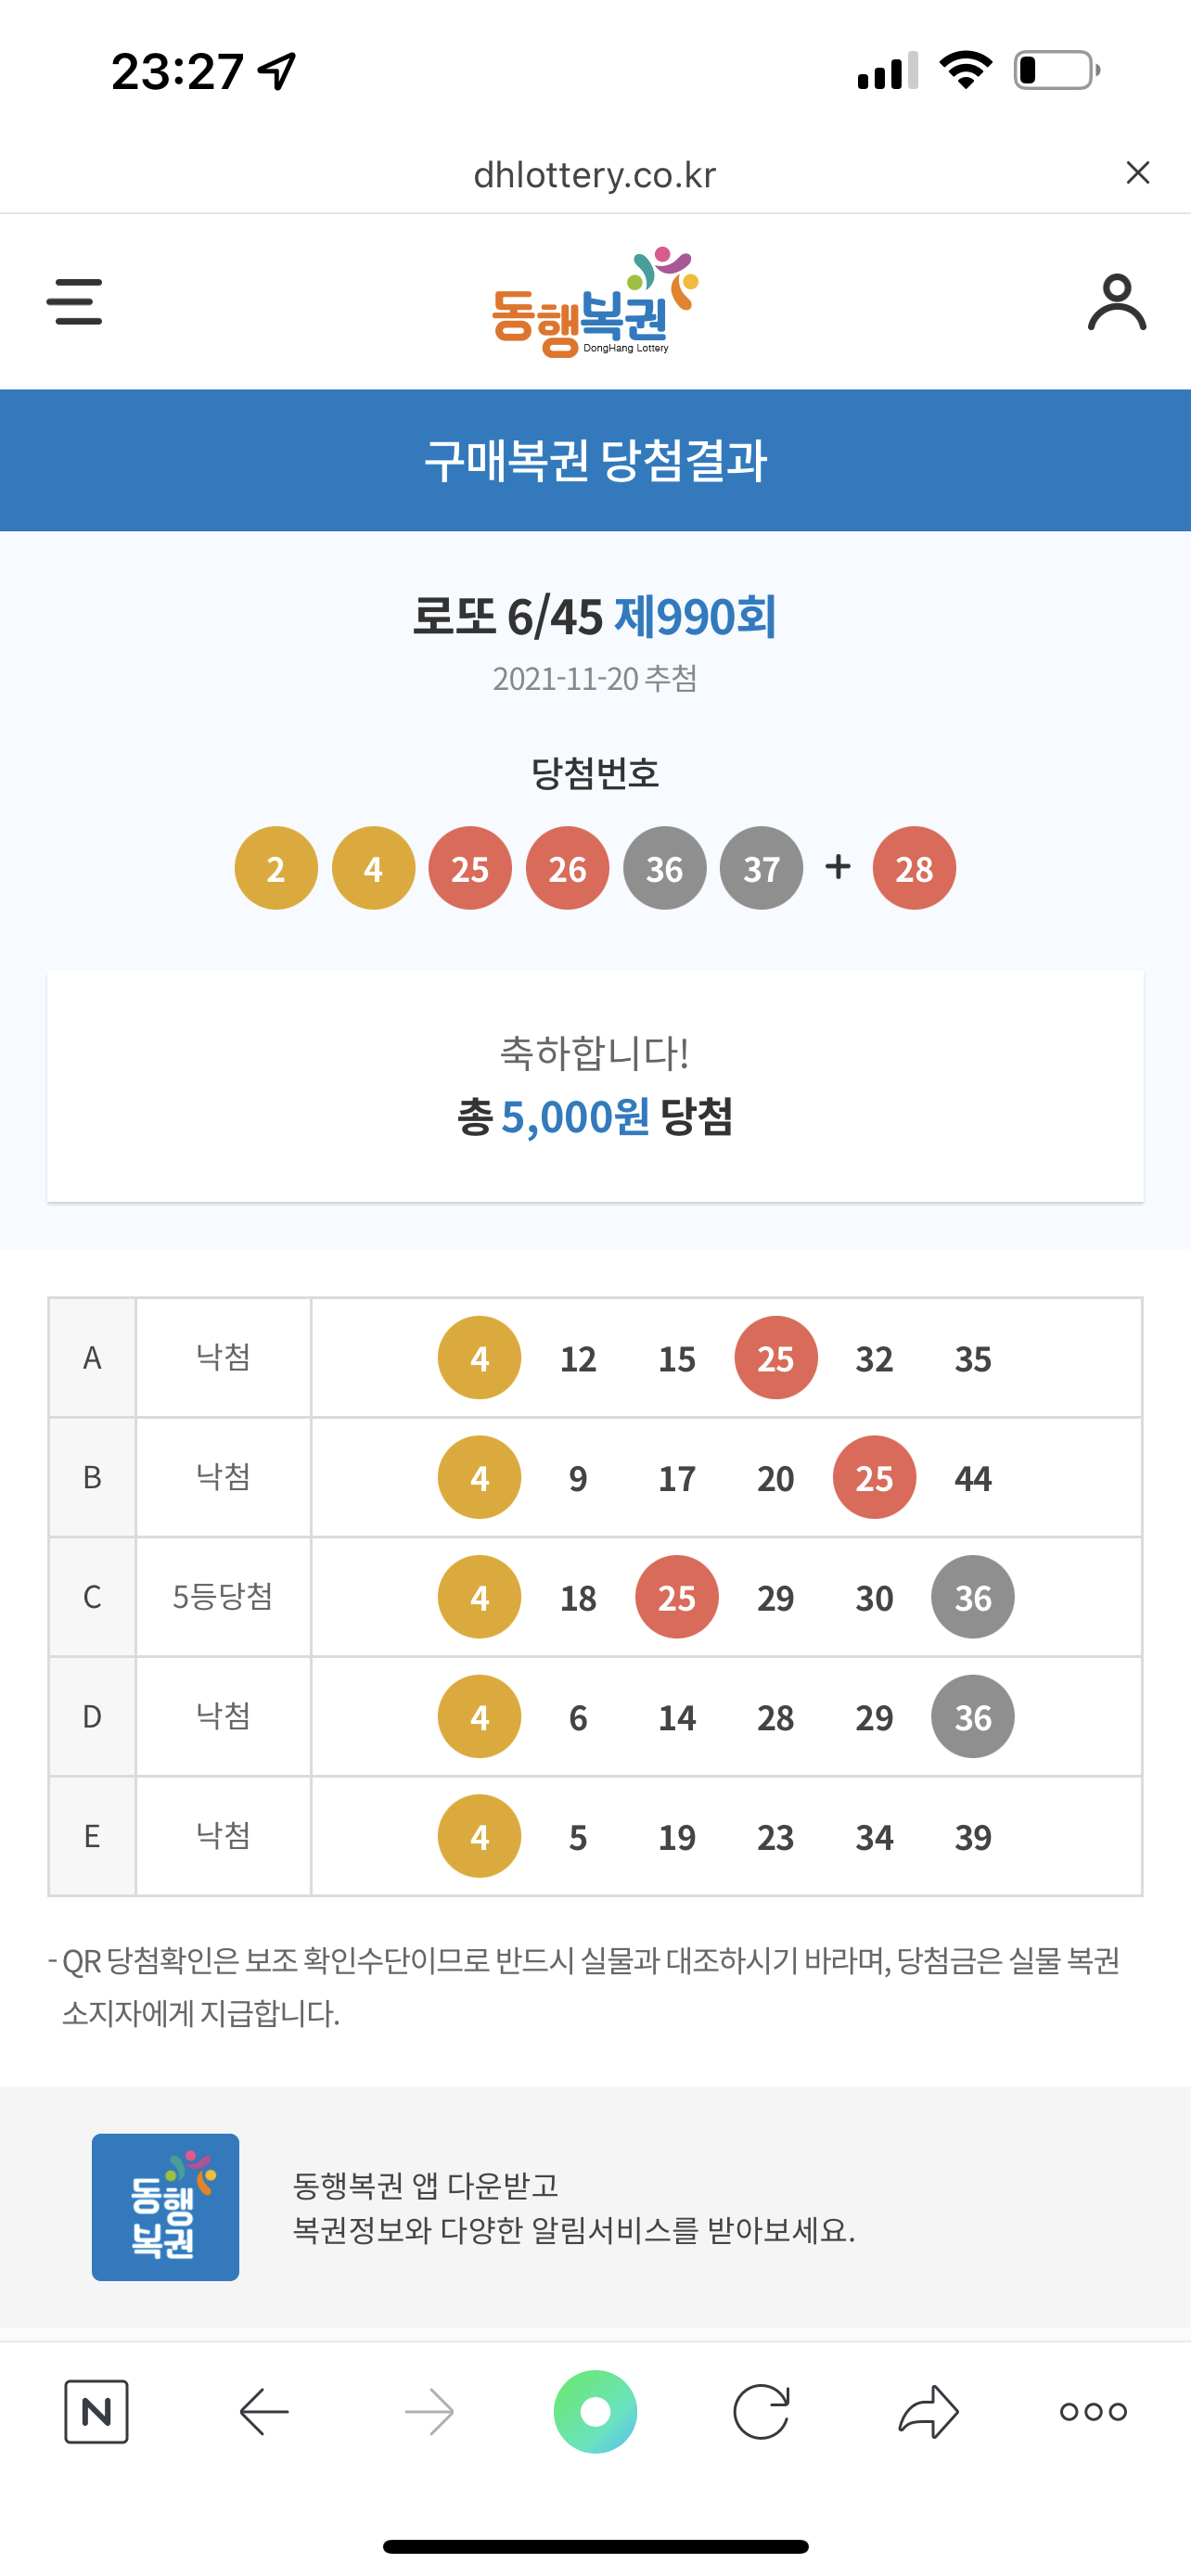Go back with the left arrow
The width and height of the screenshot is (1191, 2576).
[264, 2411]
